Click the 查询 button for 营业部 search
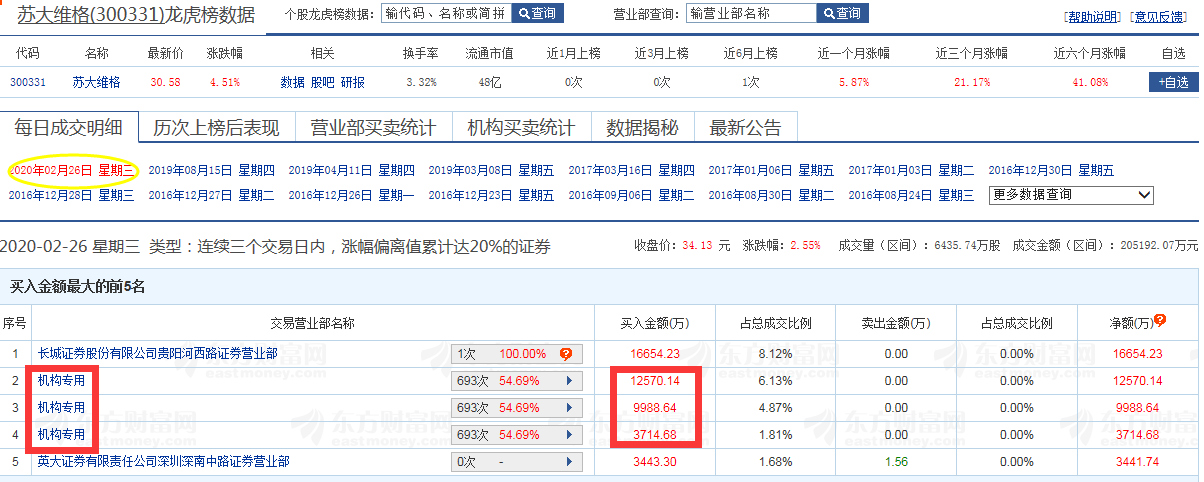 842,13
